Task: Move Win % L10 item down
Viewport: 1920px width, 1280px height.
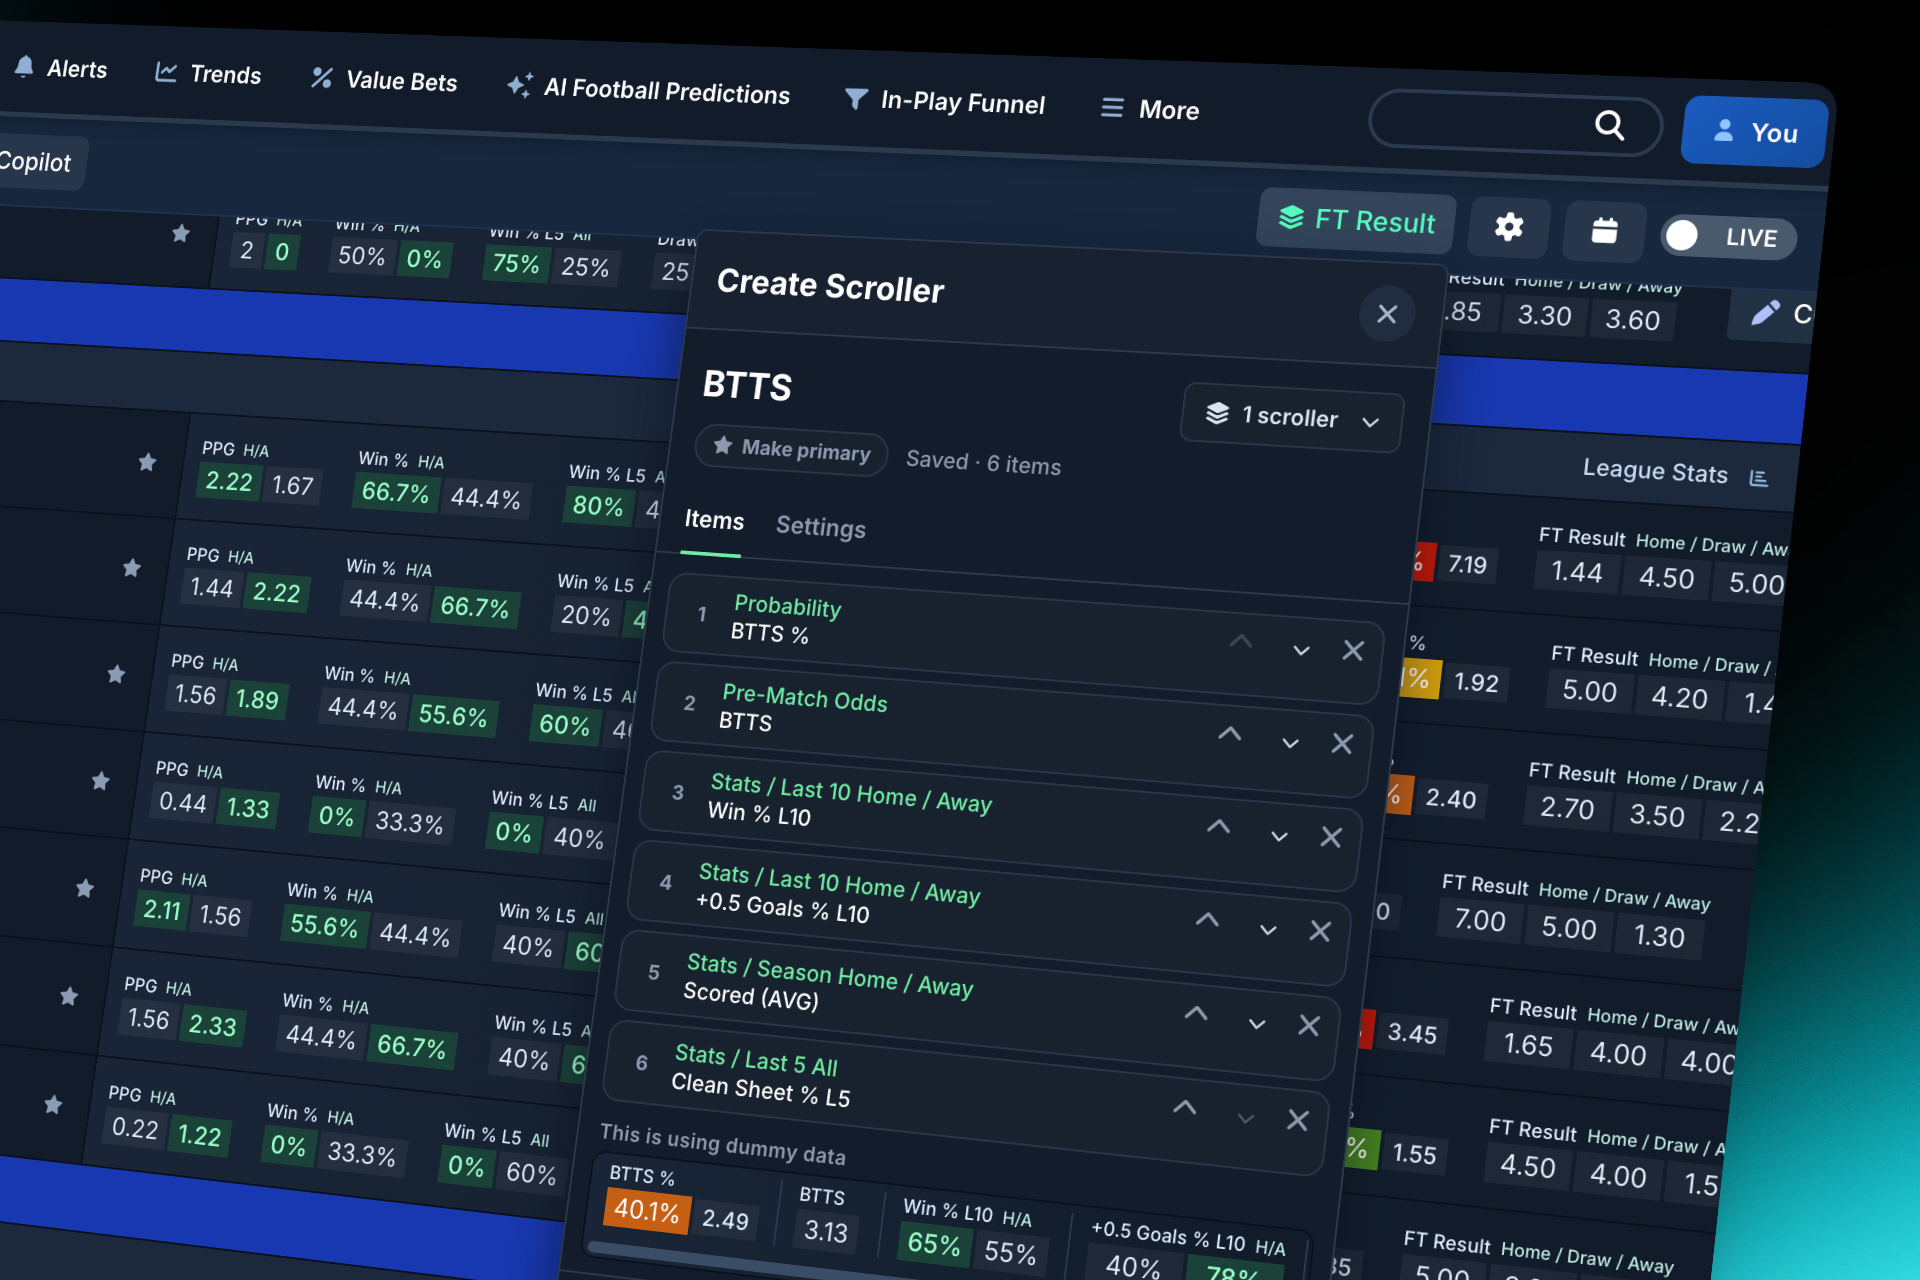Action: [x=1279, y=836]
